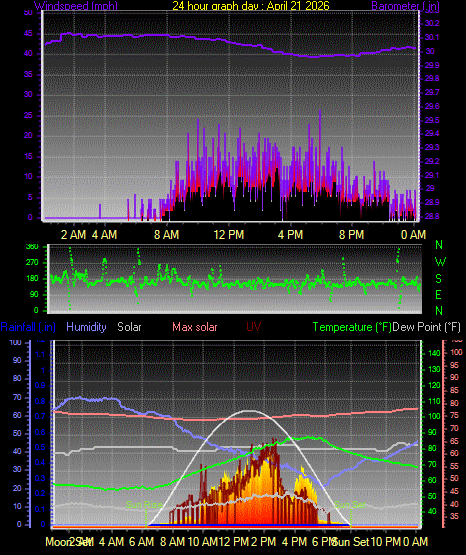Select the 85 value on the dew point axis
Image resolution: width=466 pixels, height=555 pixels.
(x=454, y=390)
